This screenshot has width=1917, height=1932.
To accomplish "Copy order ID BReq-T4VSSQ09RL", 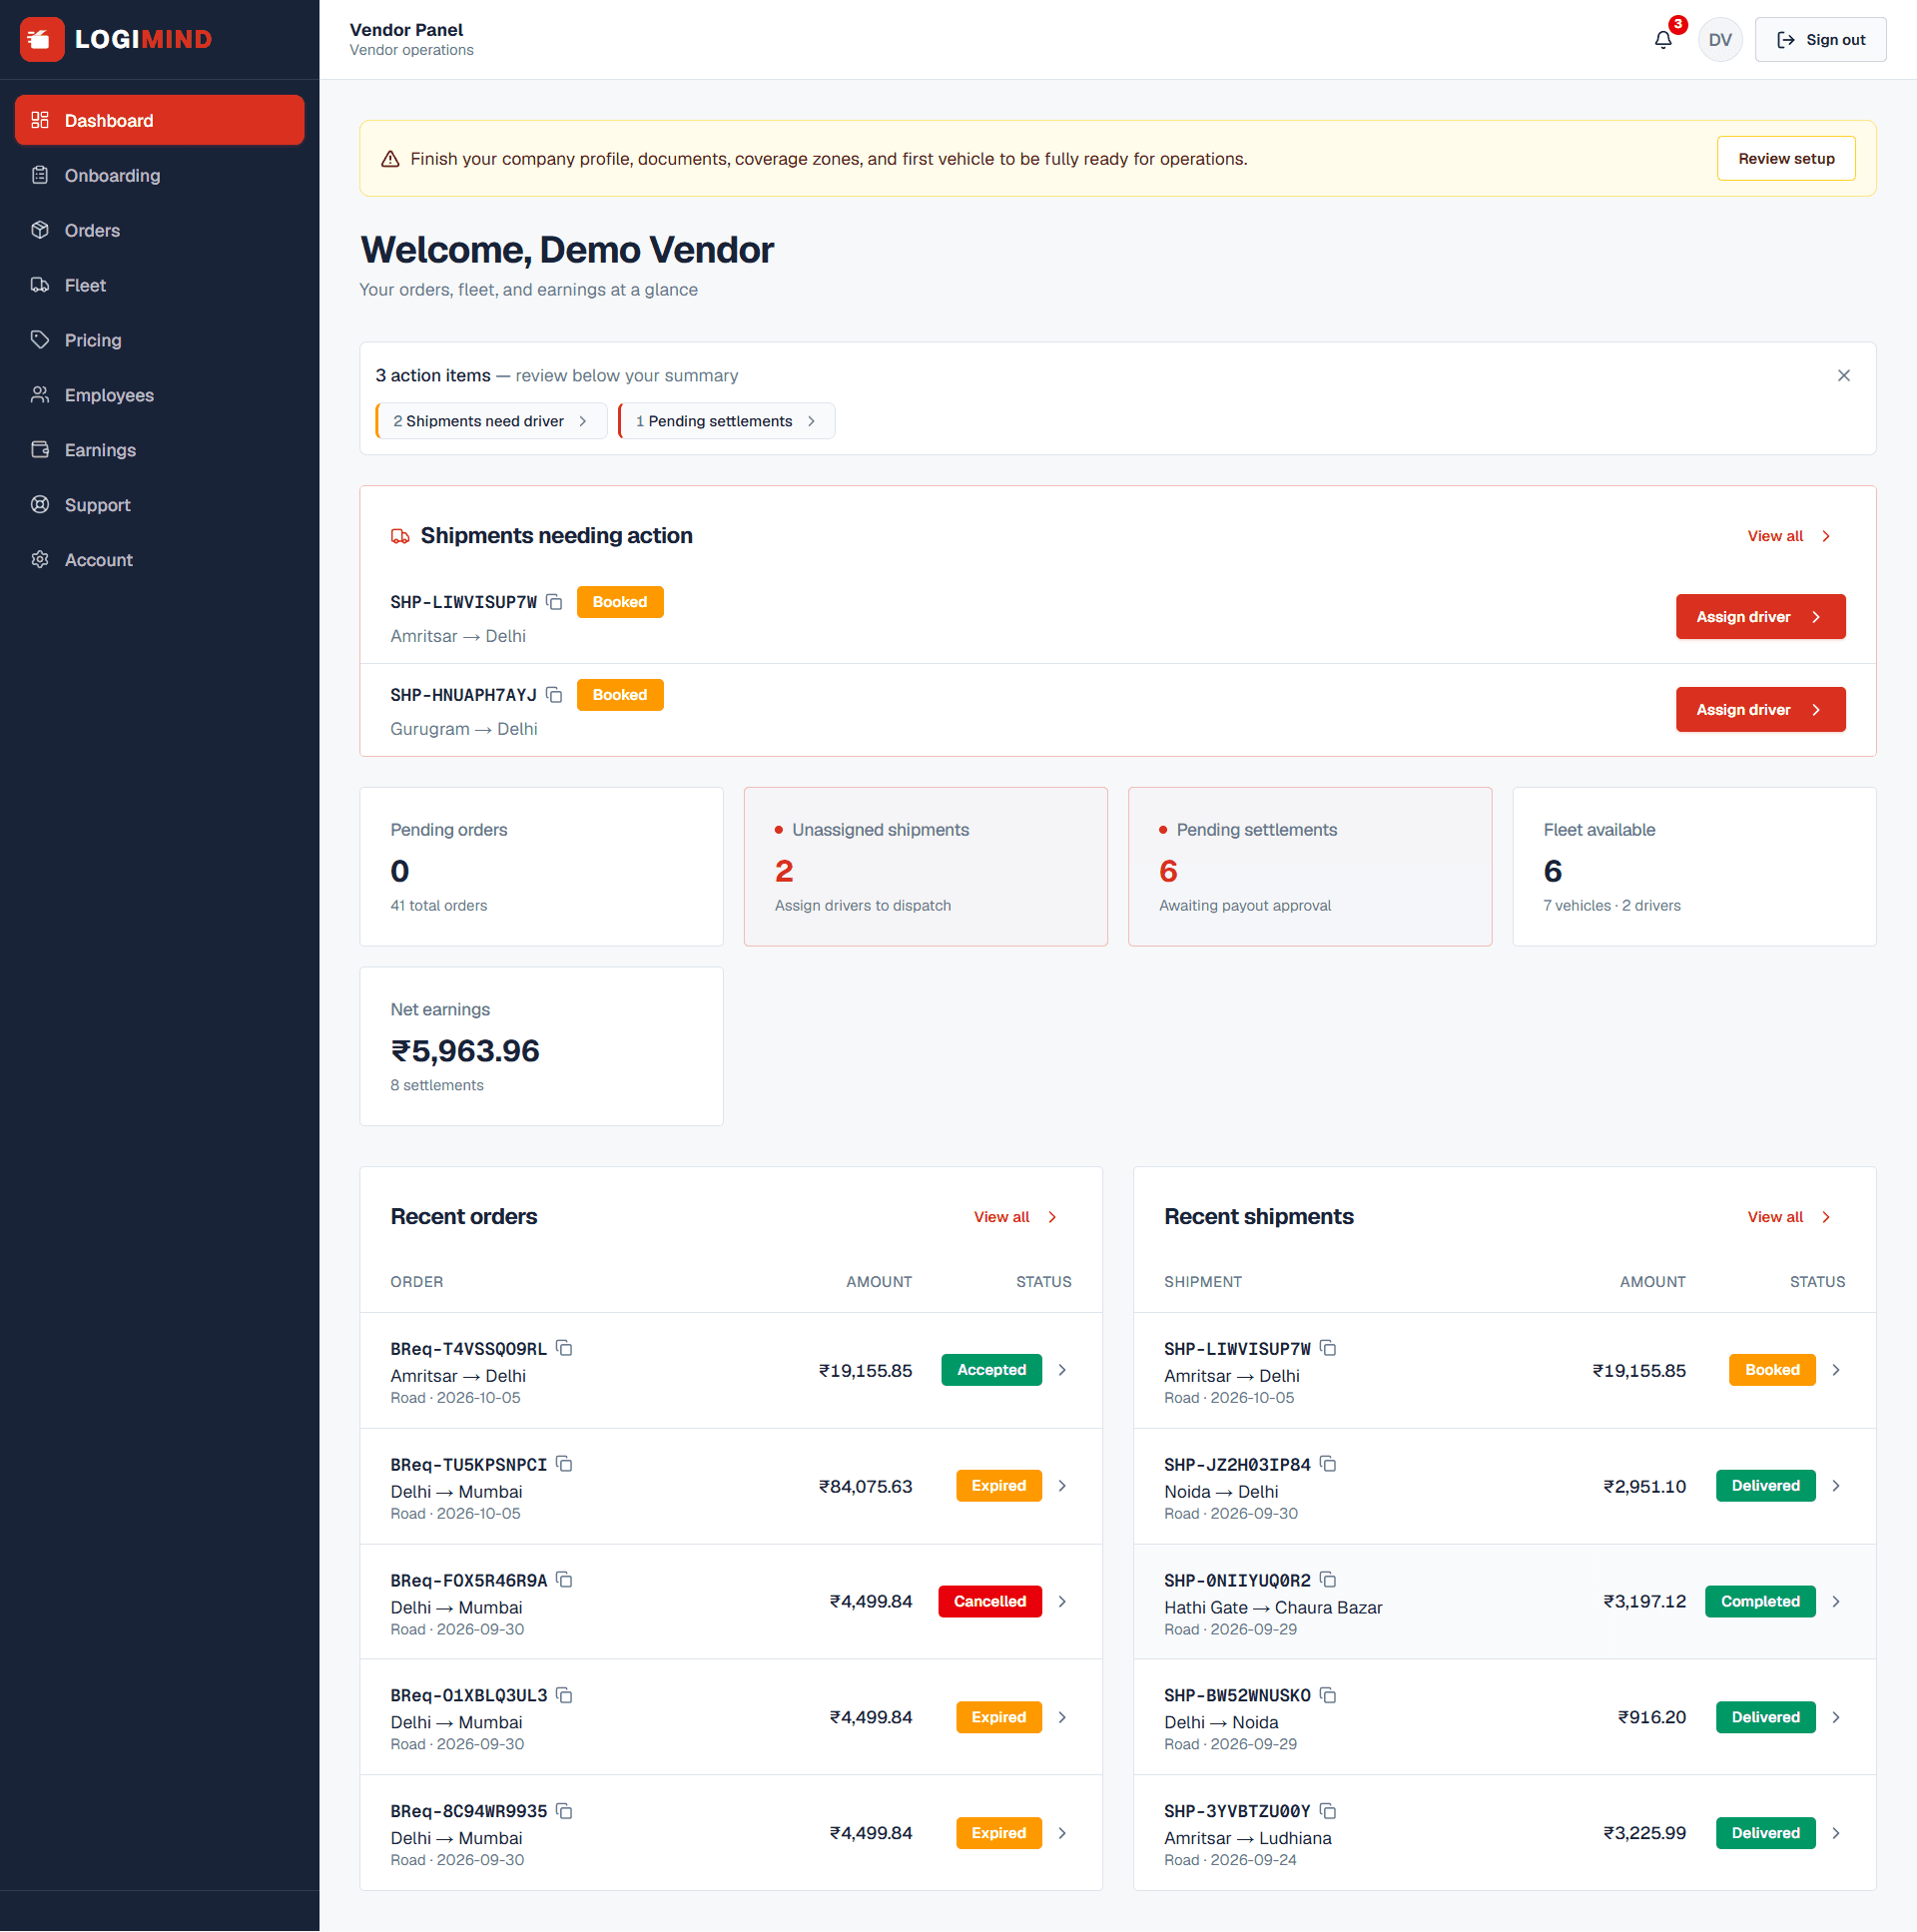I will pyautogui.click(x=564, y=1348).
